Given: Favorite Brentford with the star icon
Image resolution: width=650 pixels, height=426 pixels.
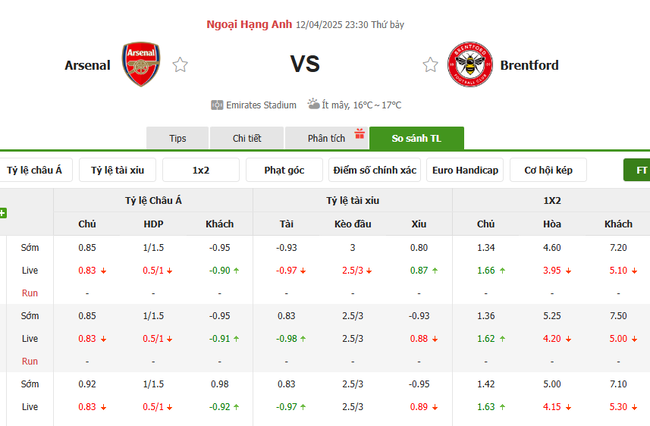Looking at the screenshot, I should [430, 65].
